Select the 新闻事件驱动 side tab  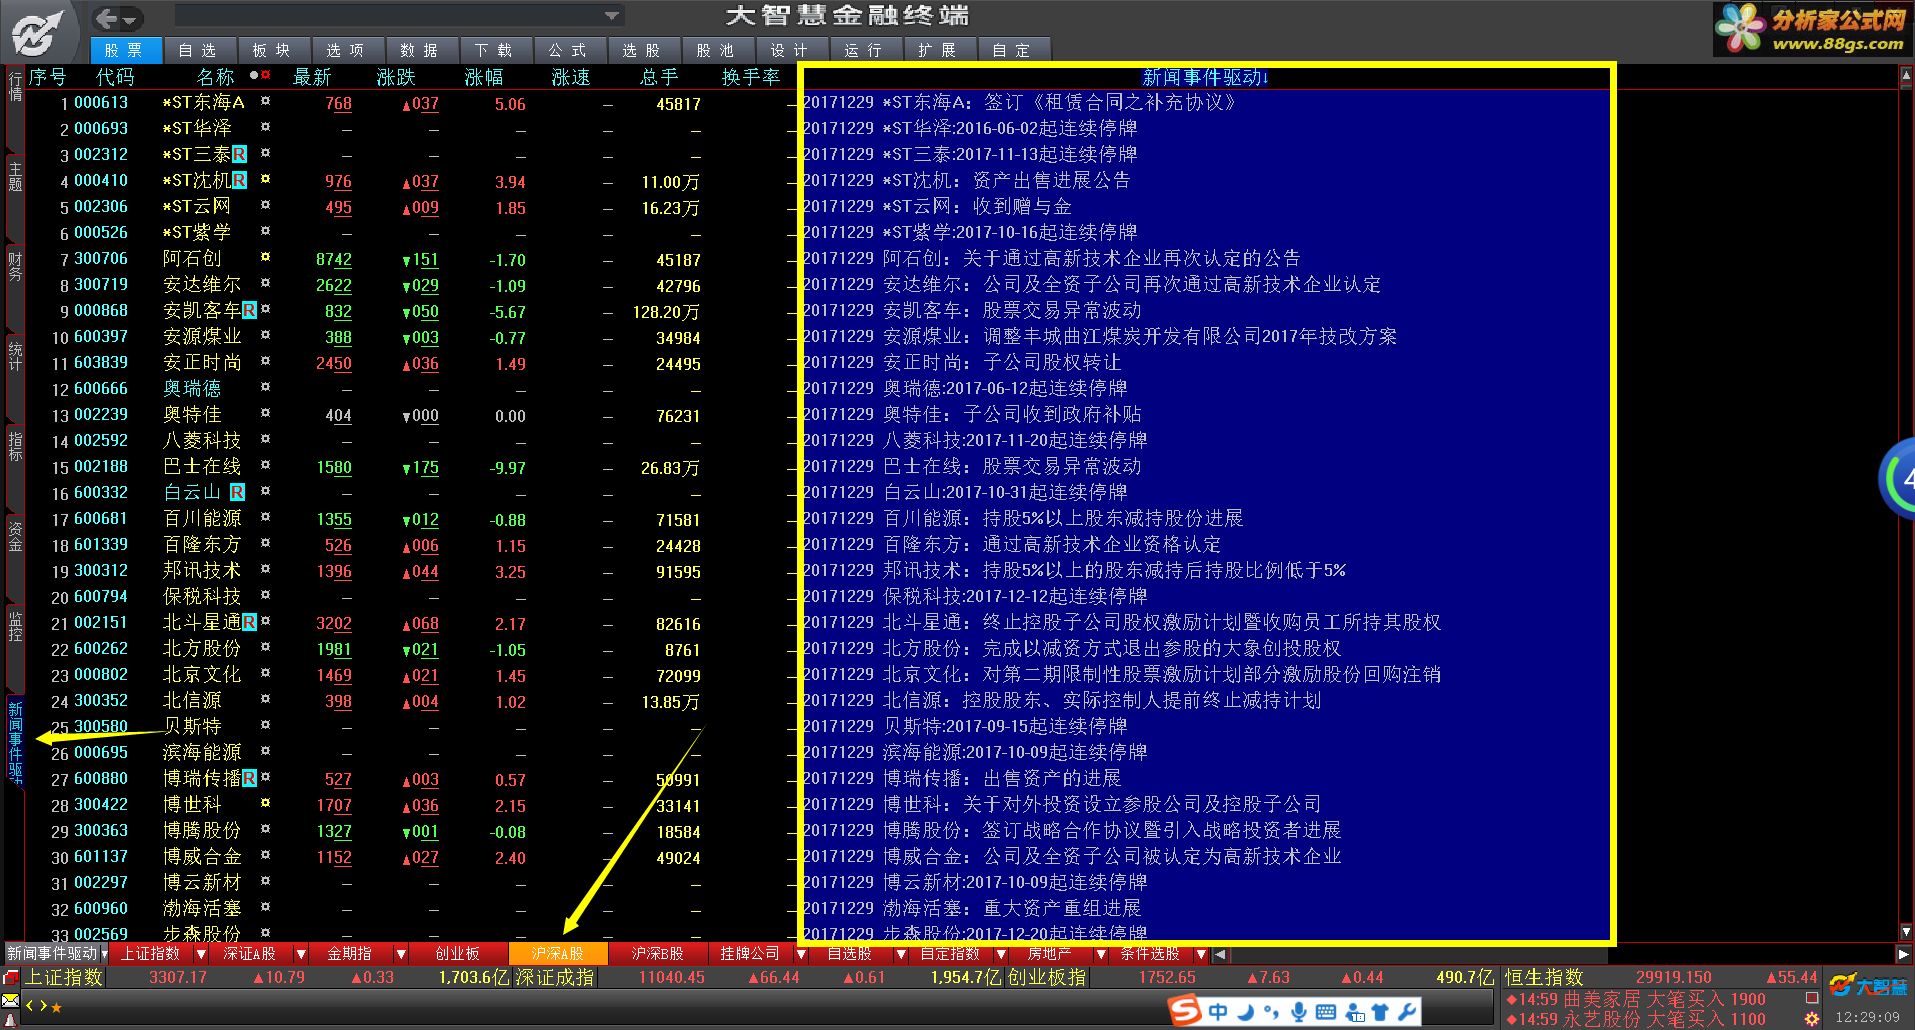coord(15,741)
